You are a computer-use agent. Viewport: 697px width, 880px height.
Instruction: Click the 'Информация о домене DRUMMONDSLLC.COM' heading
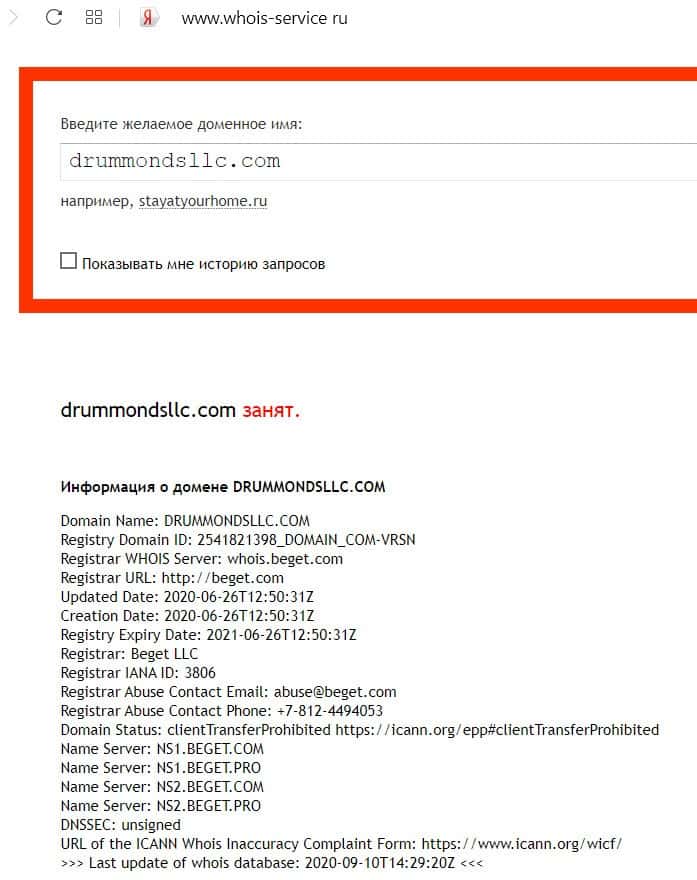223,487
